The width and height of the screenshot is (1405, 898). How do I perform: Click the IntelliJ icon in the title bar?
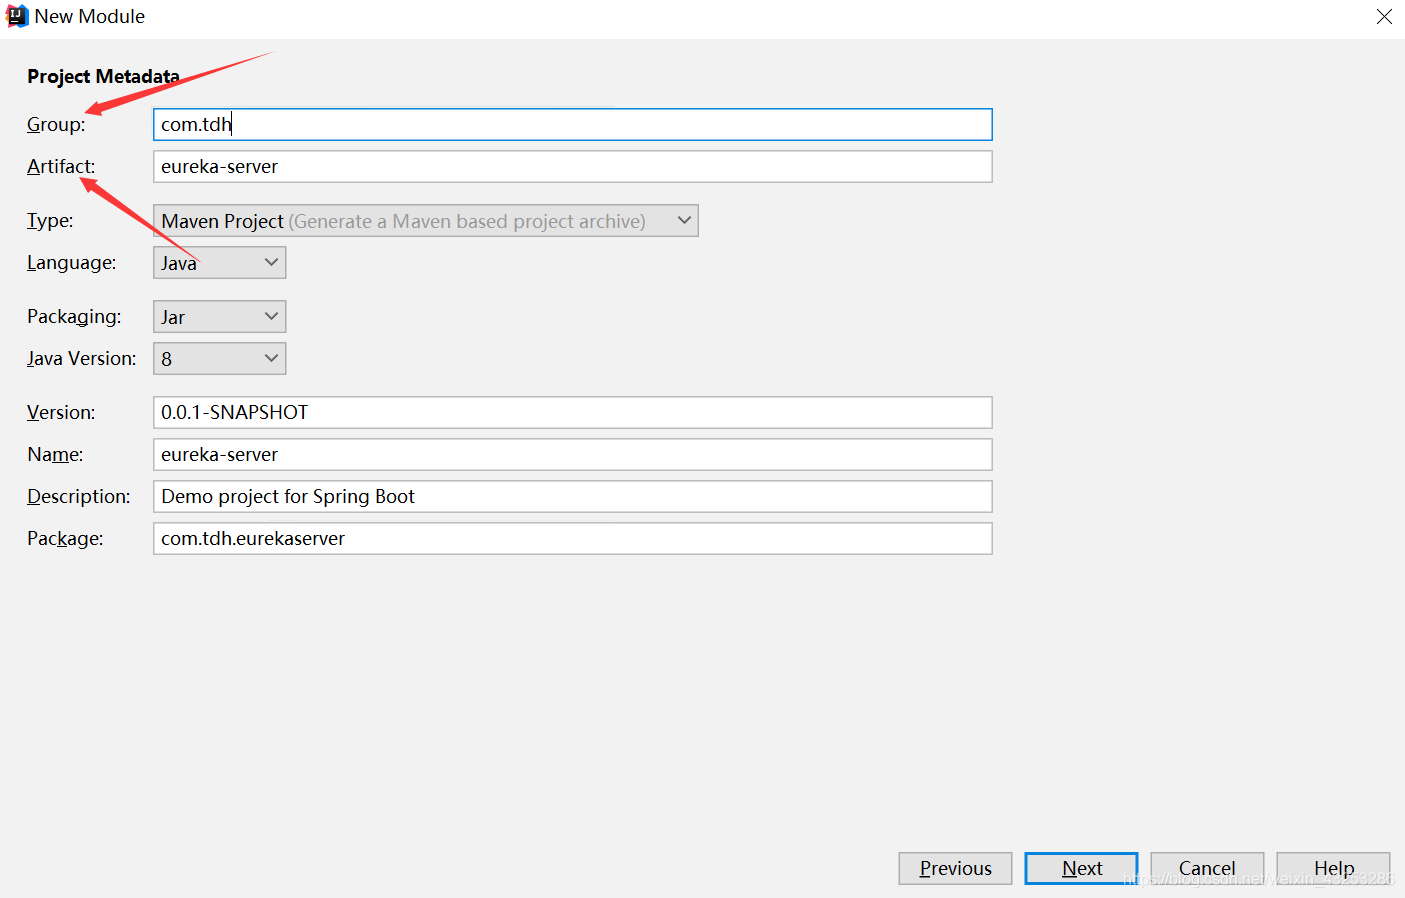tap(17, 16)
